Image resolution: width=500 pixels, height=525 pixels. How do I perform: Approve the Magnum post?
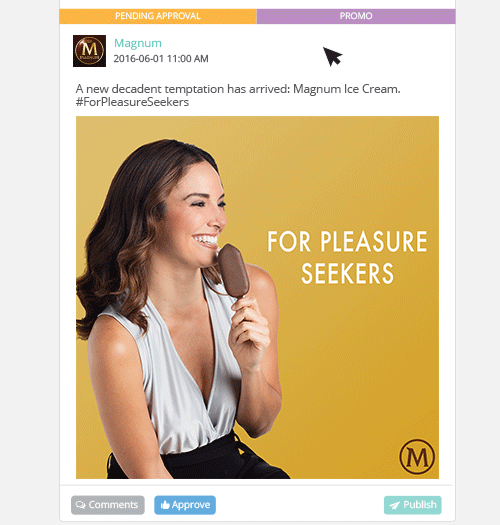(x=185, y=505)
